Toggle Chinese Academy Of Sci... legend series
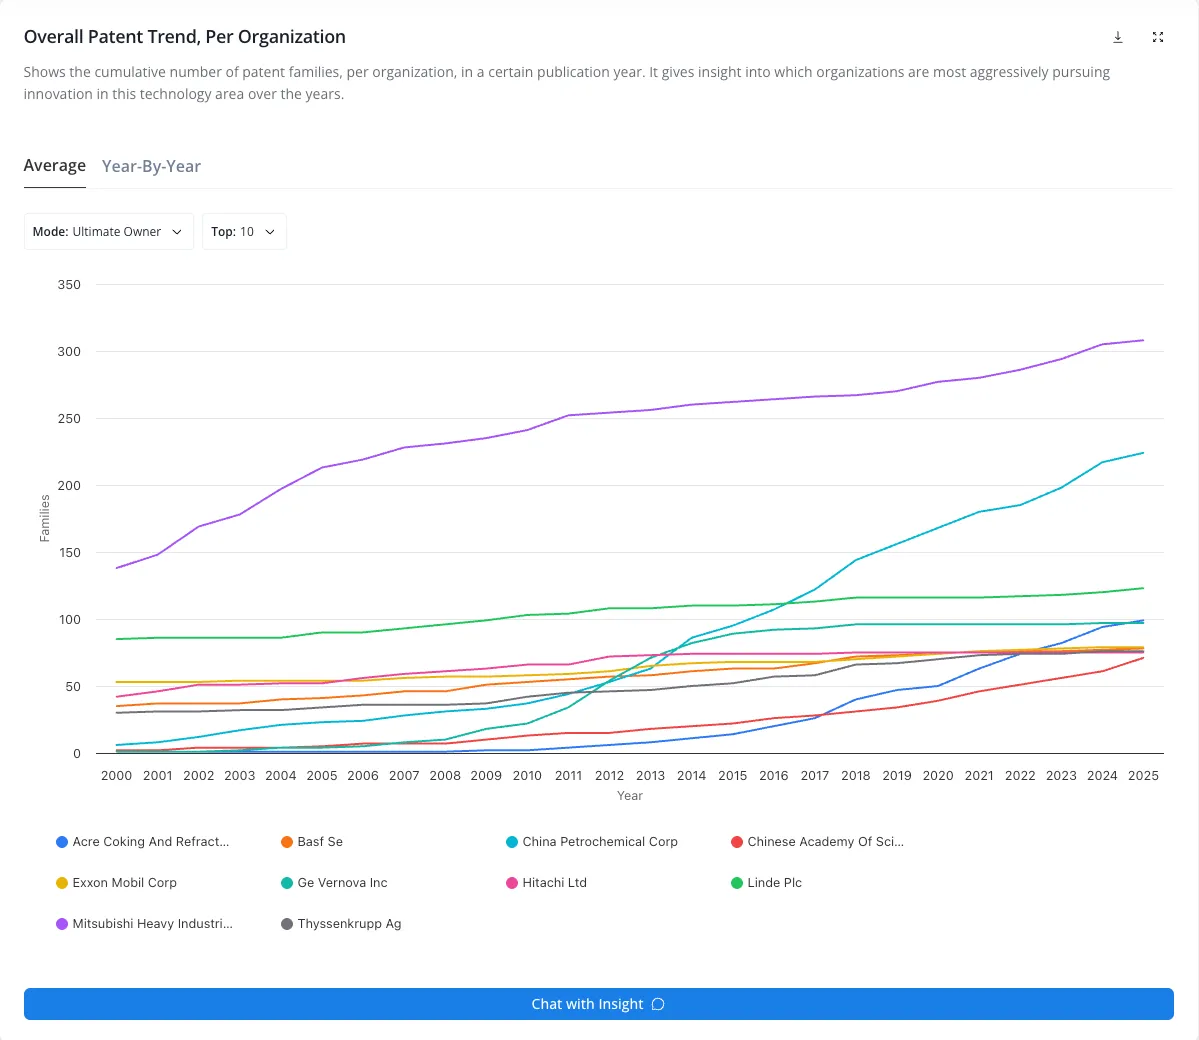The image size is (1199, 1040). [x=817, y=842]
